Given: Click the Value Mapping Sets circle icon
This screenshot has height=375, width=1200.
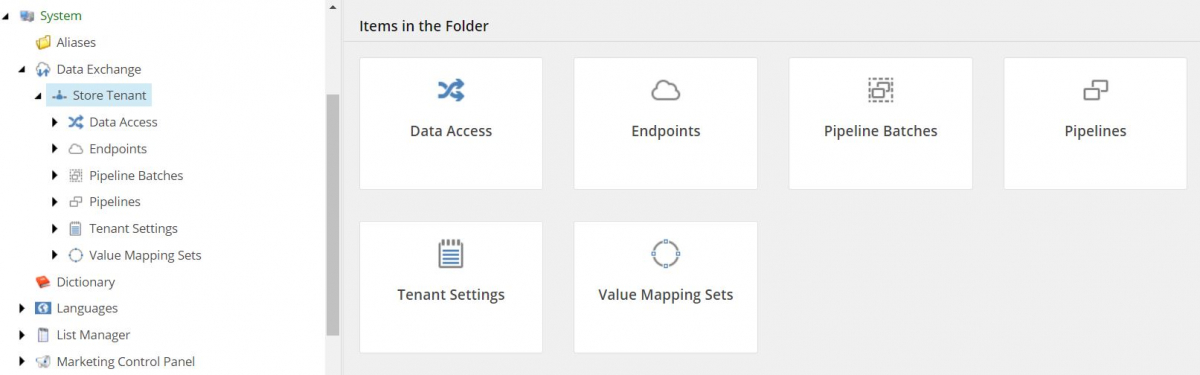Looking at the screenshot, I should tap(666, 254).
